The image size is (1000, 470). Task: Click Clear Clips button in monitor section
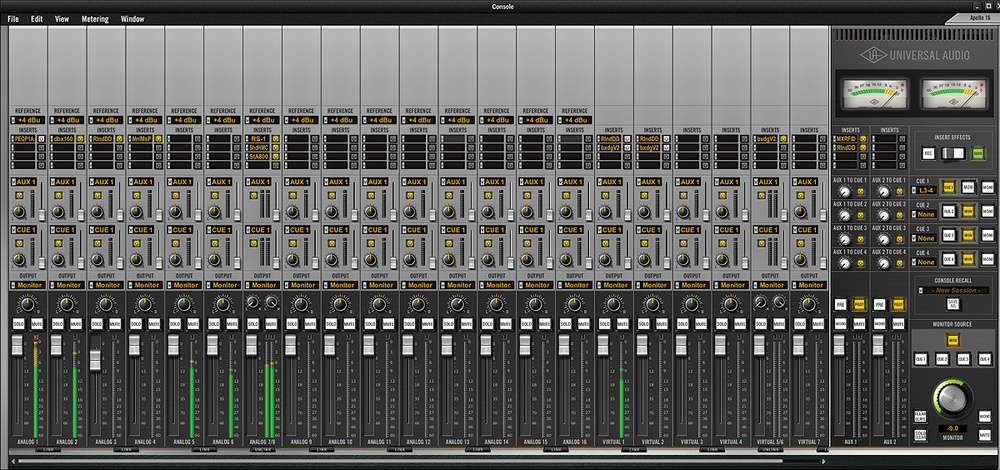pyautogui.click(x=920, y=417)
